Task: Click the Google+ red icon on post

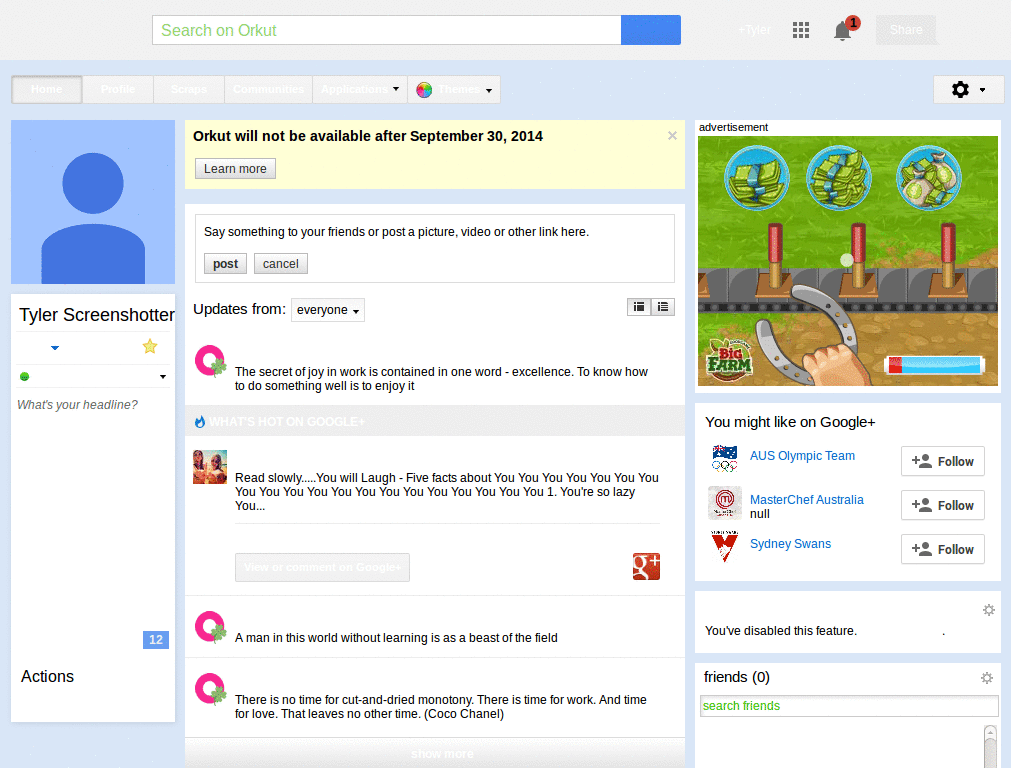Action: point(646,566)
